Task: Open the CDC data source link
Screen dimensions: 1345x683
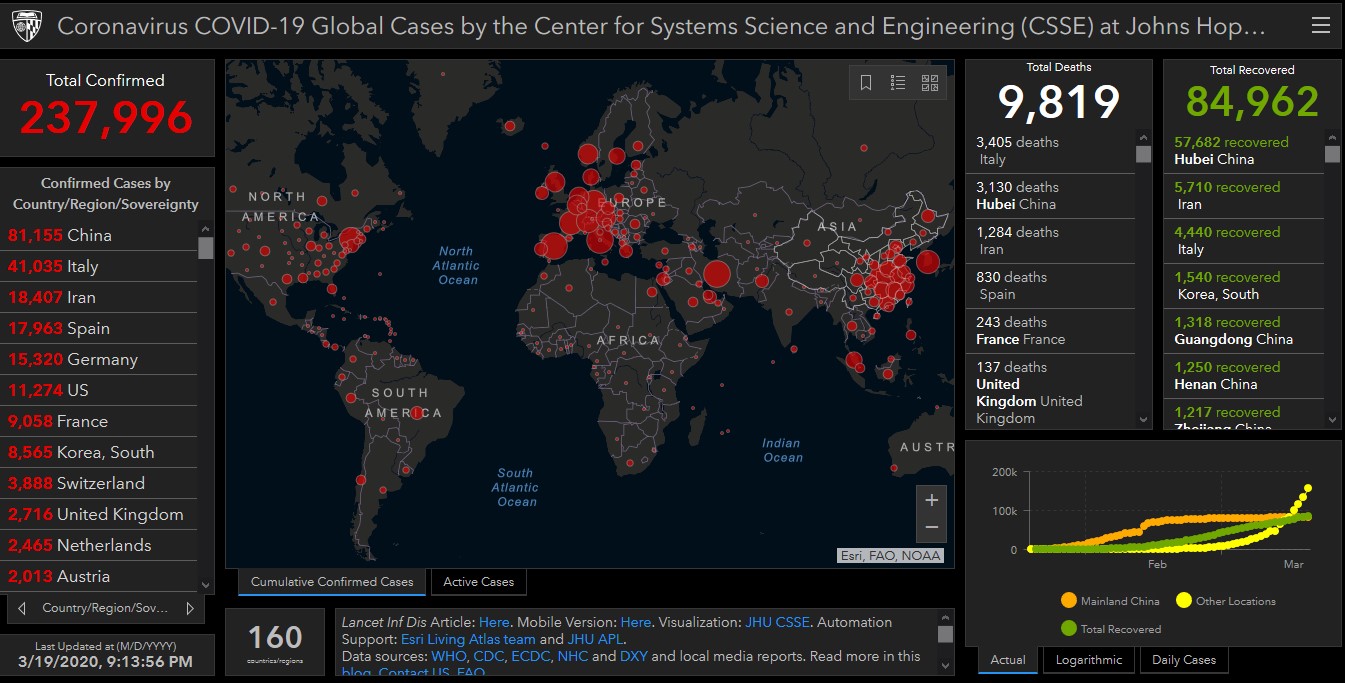Action: pyautogui.click(x=489, y=656)
